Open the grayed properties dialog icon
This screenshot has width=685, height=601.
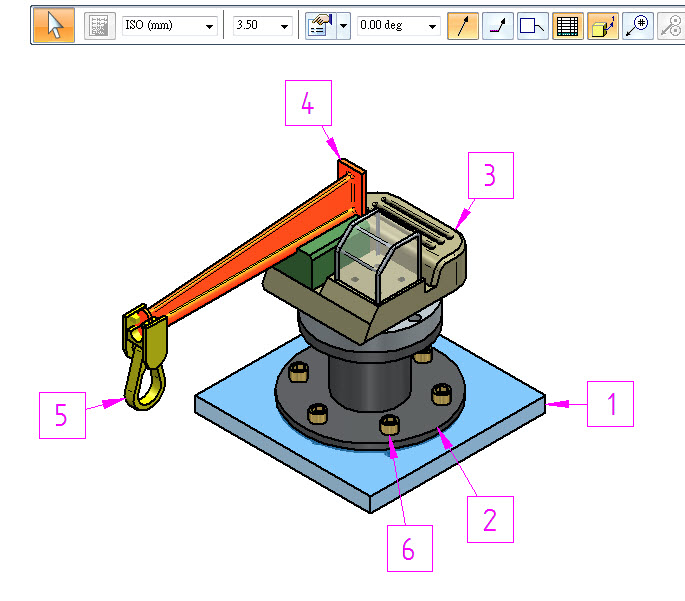tap(99, 26)
